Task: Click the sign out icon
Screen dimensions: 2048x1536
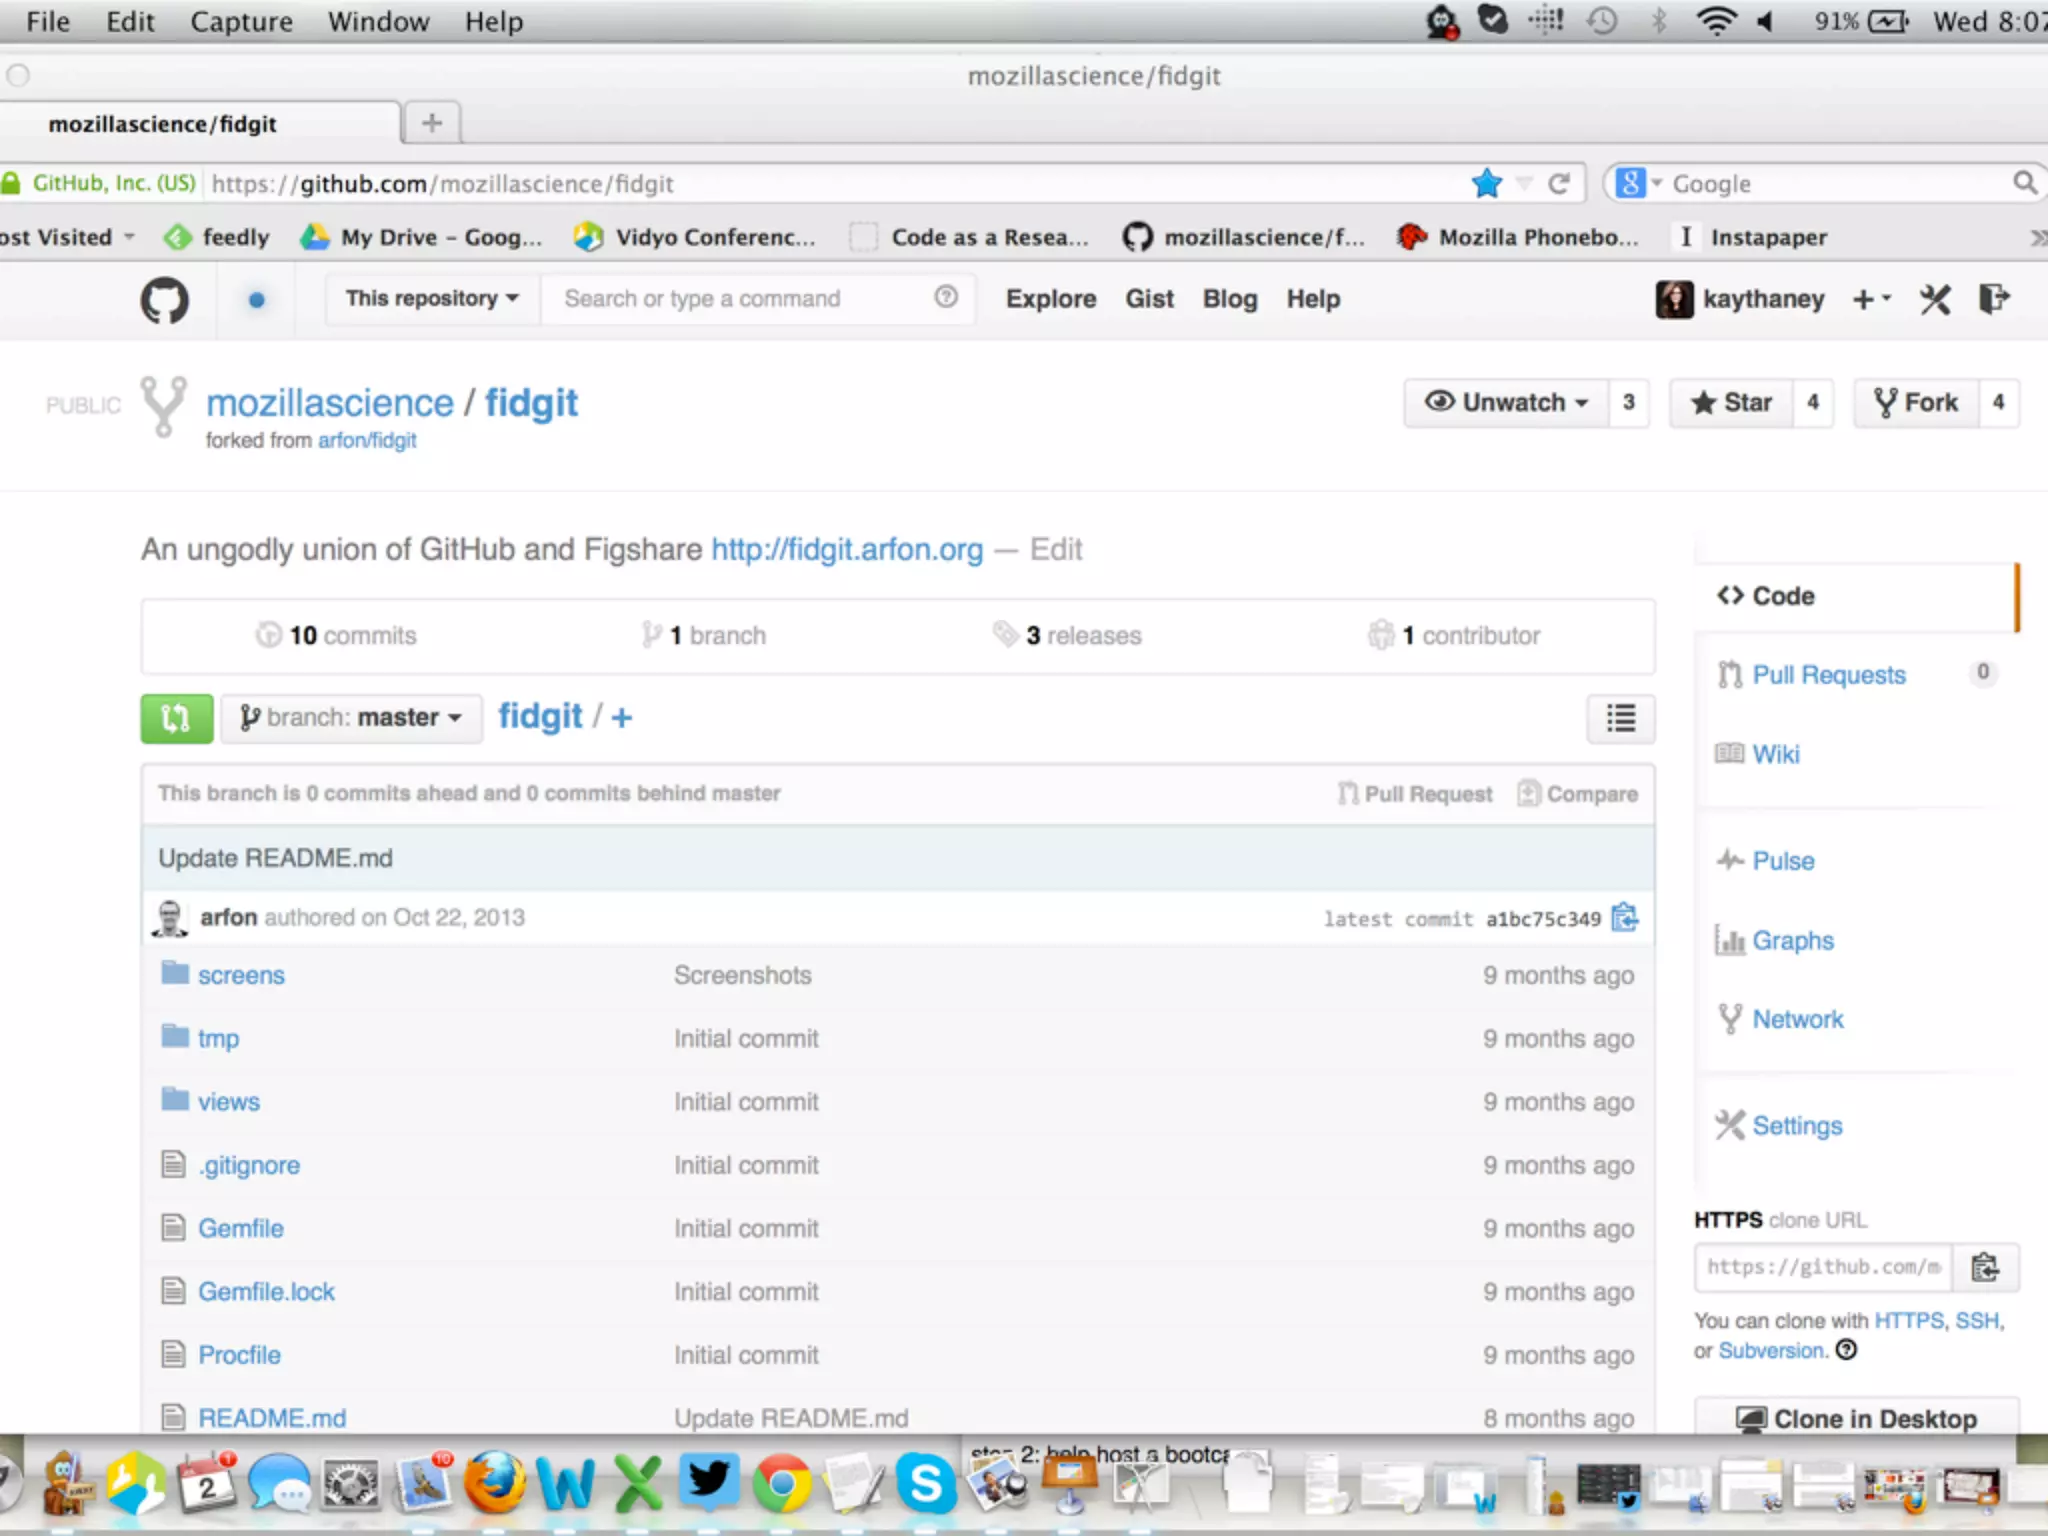Action: click(x=1994, y=299)
